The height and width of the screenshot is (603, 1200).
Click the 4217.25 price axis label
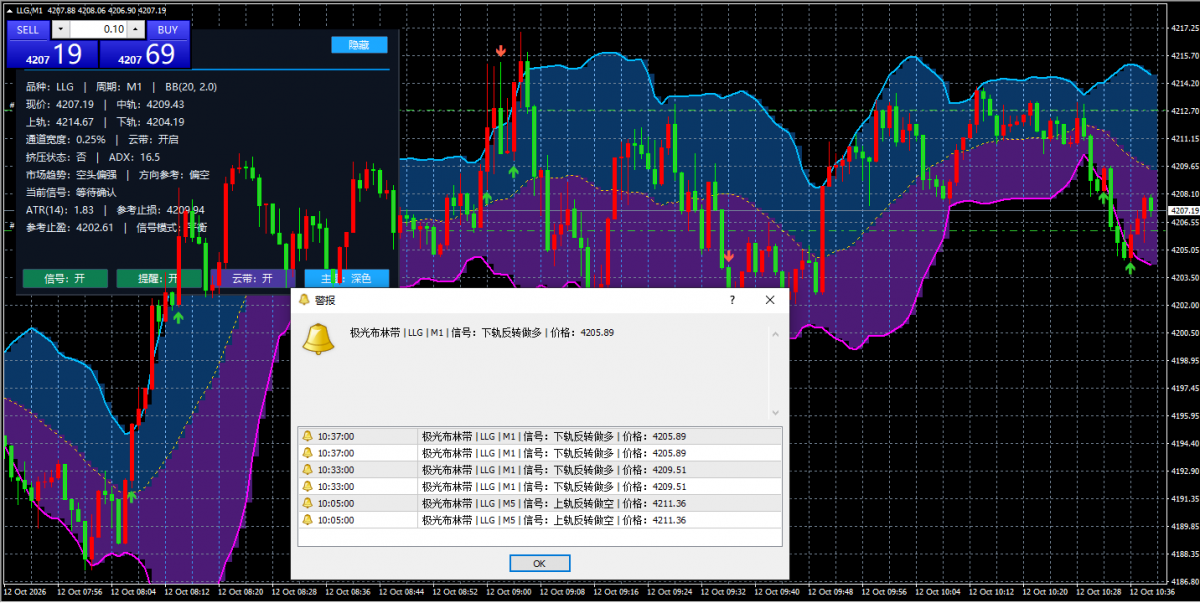pos(1183,28)
